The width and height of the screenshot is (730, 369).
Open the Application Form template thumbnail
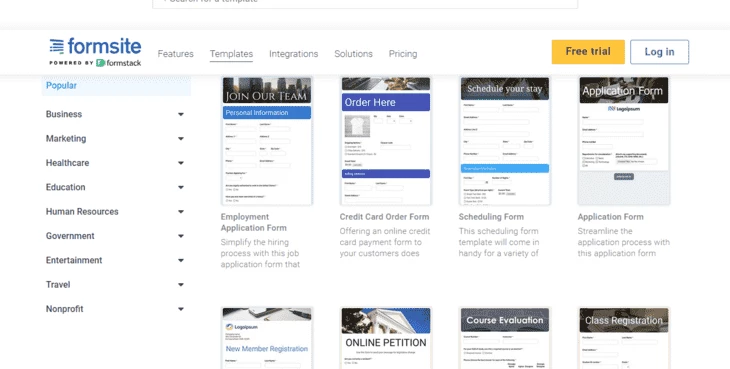pos(623,141)
